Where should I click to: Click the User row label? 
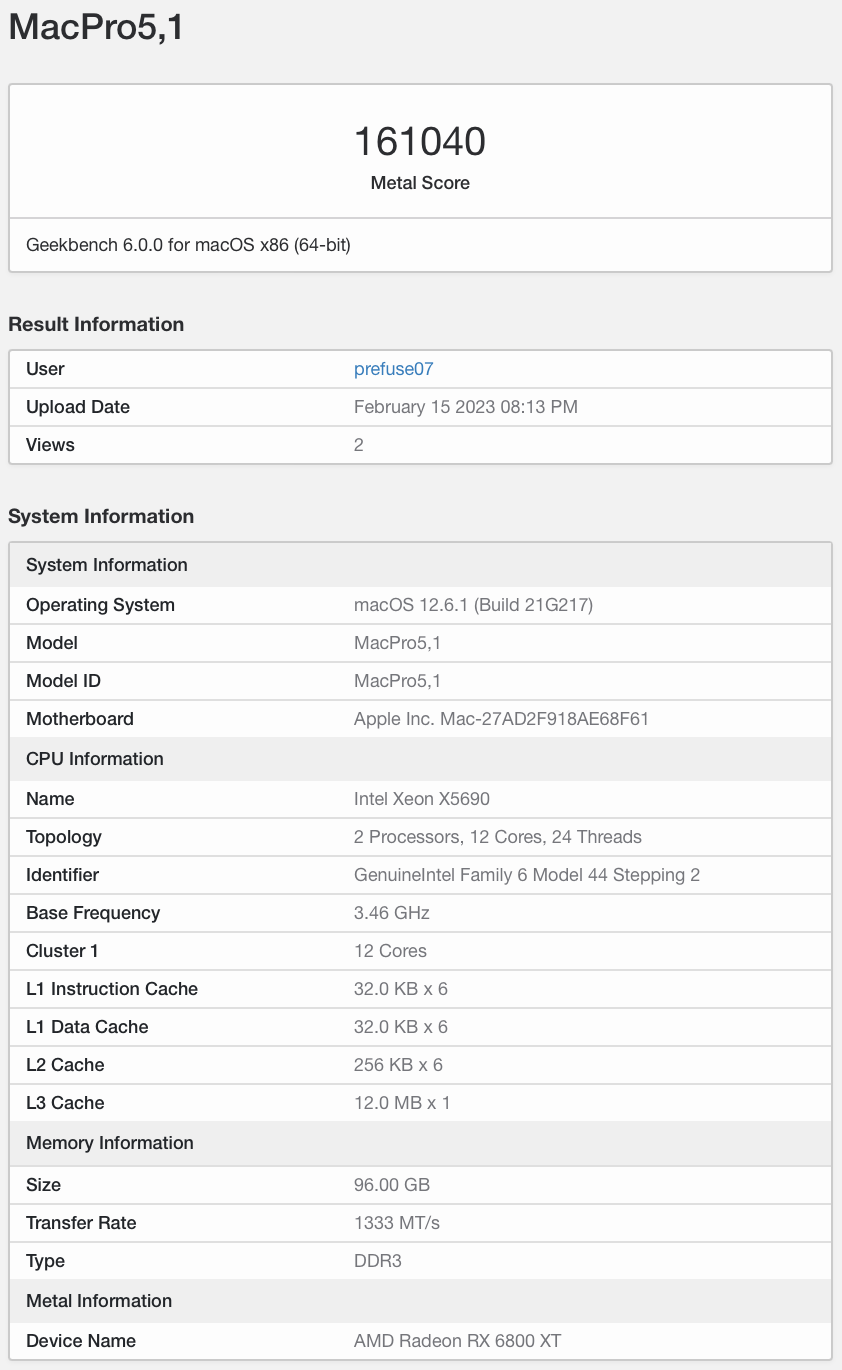pos(45,369)
